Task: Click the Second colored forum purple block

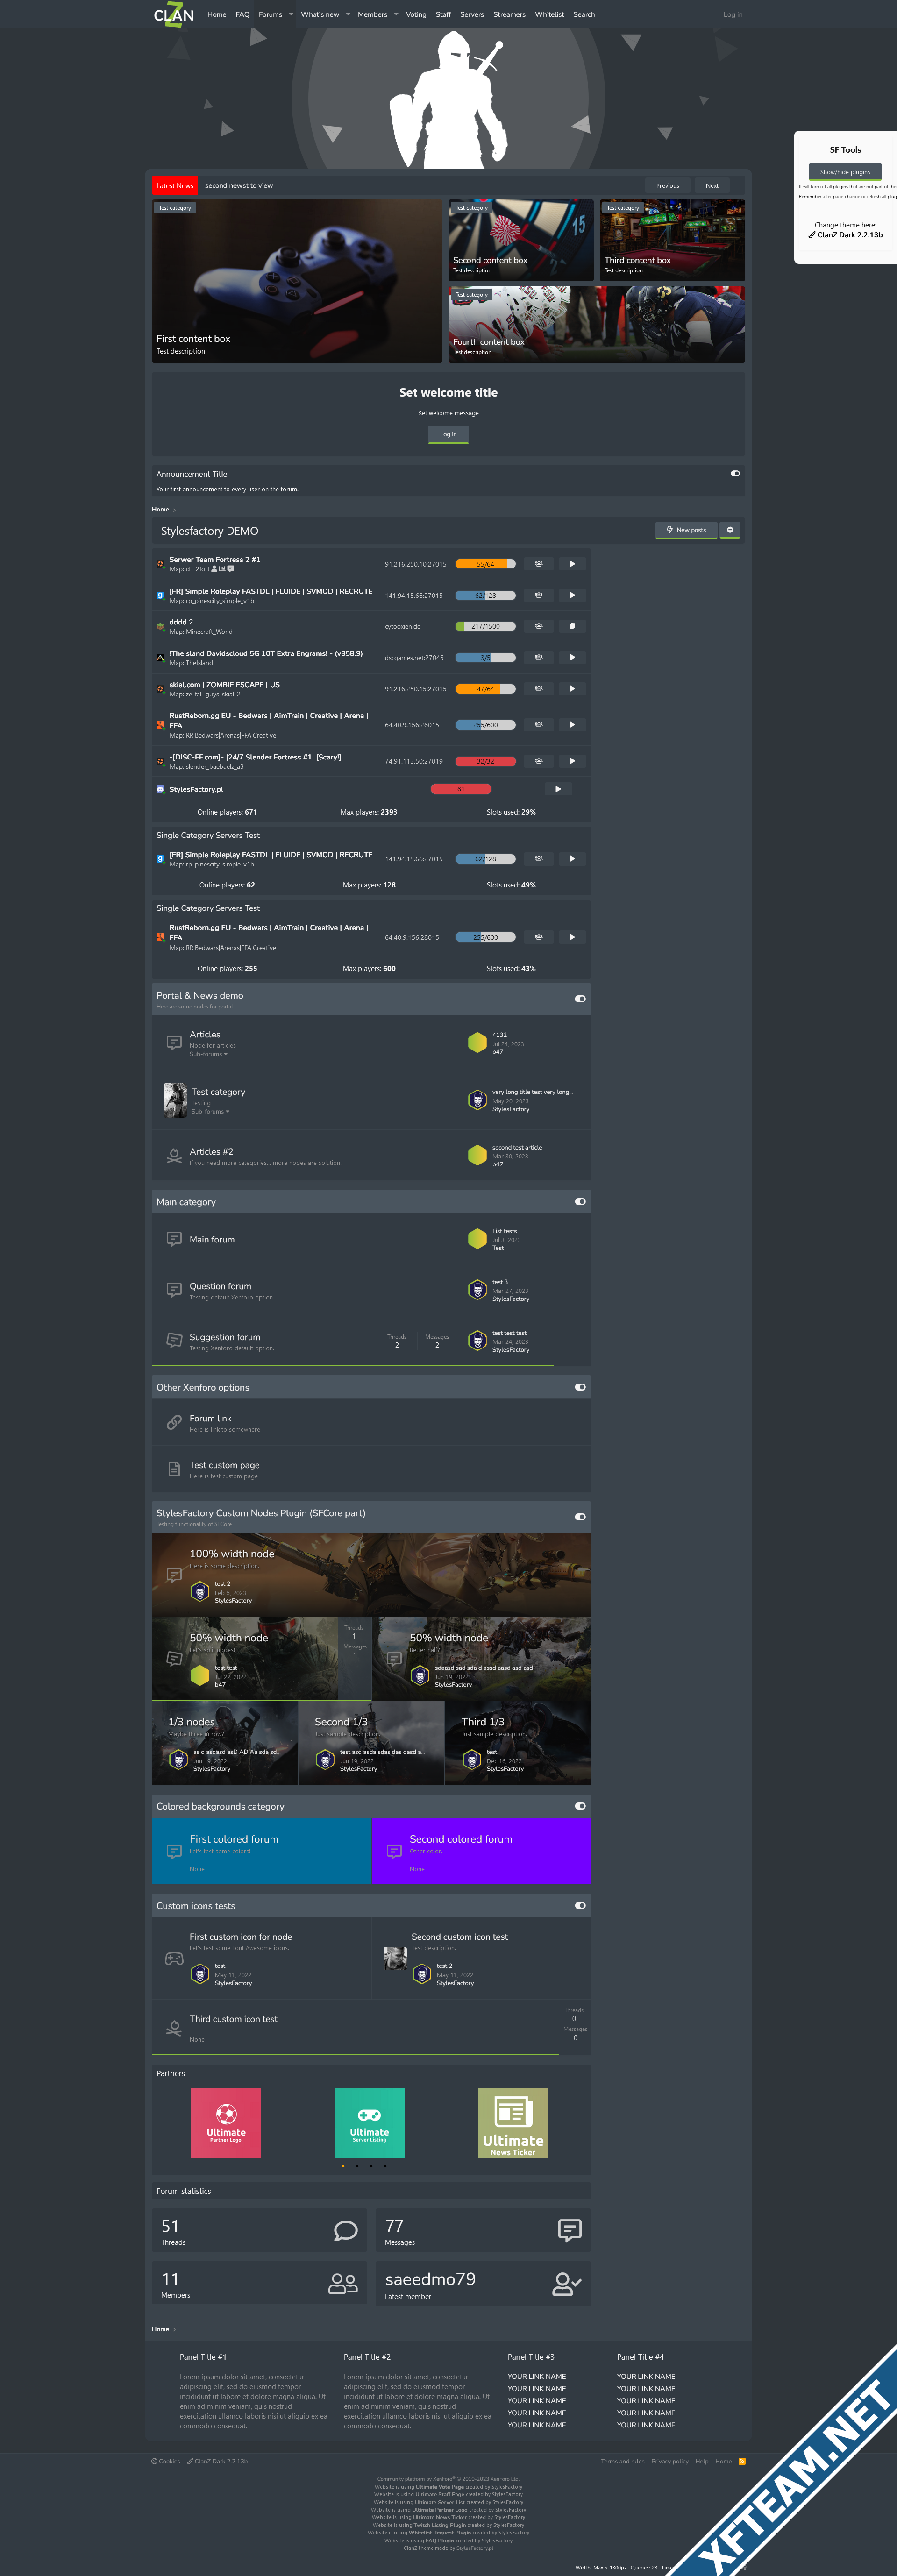Action: click(x=481, y=1851)
